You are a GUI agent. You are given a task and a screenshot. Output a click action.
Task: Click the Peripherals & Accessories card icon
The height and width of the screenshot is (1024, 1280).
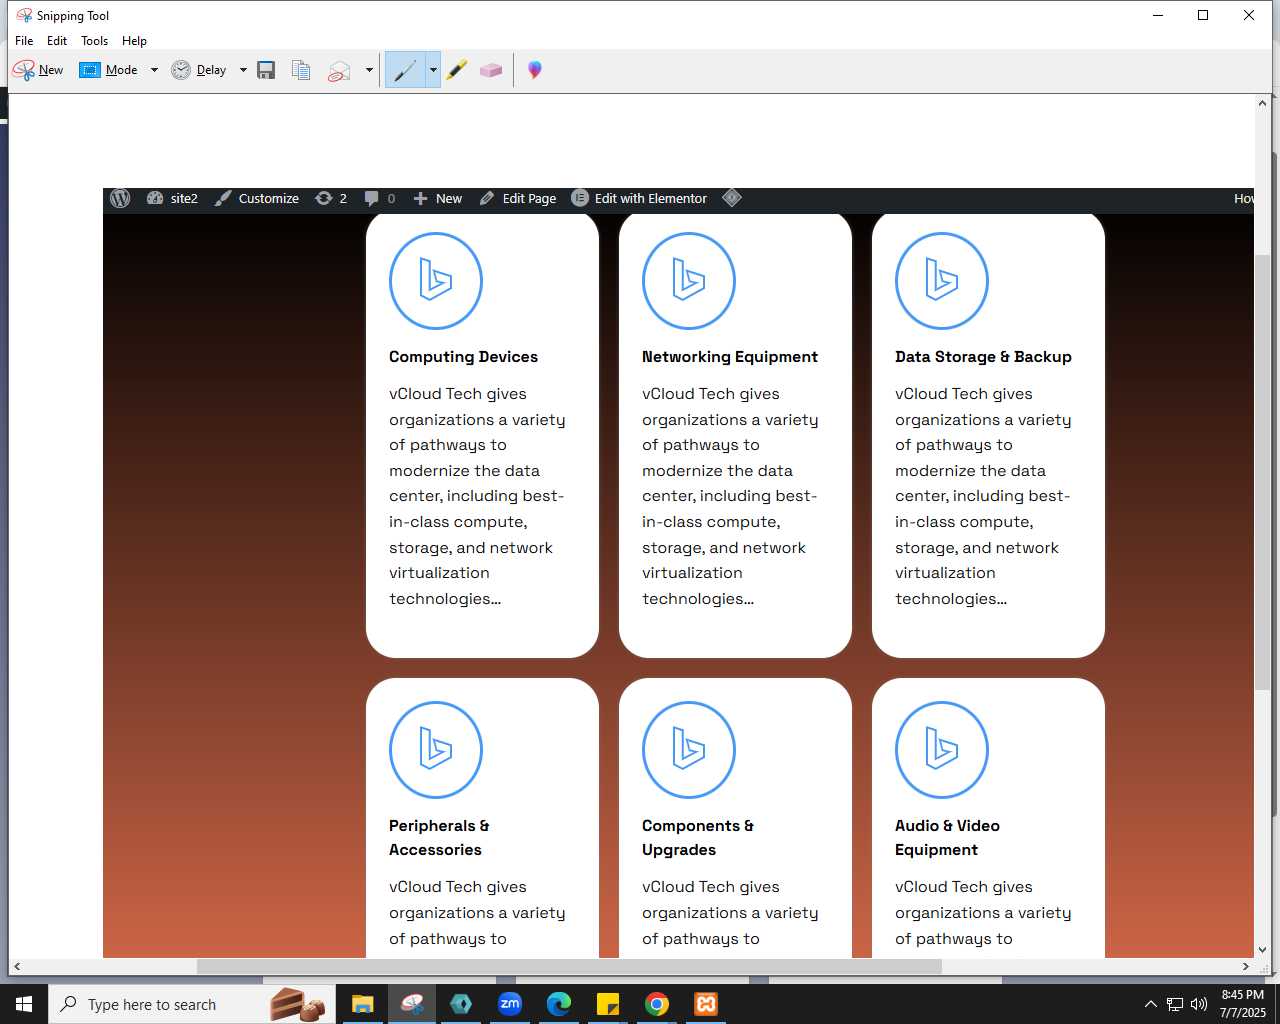[x=436, y=750]
